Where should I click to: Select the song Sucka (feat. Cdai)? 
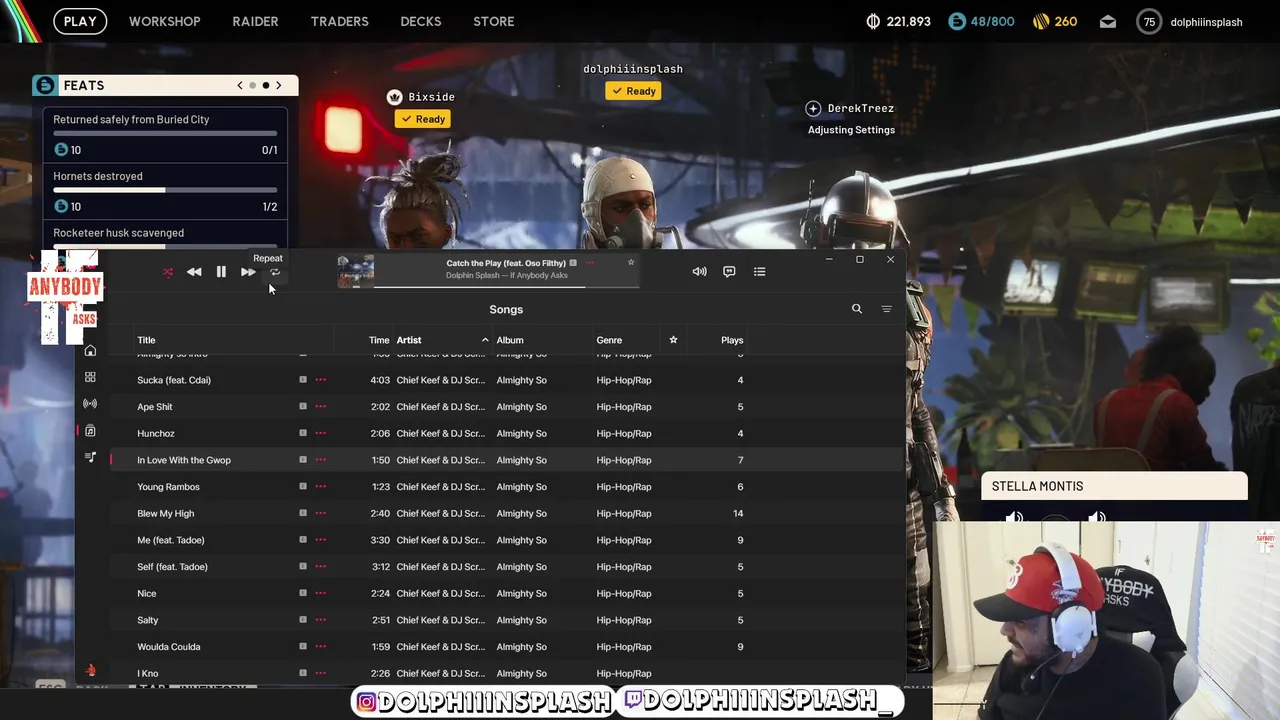tap(174, 380)
